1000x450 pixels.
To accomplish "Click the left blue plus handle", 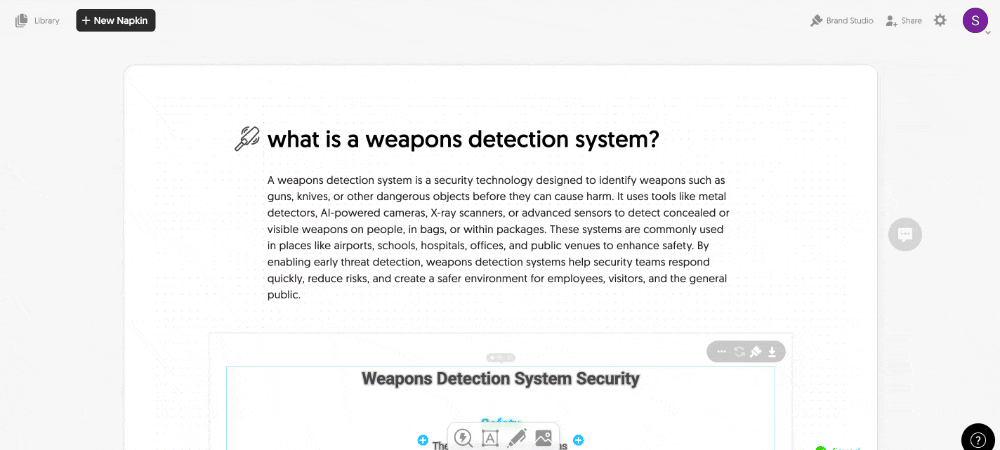I will 422,440.
